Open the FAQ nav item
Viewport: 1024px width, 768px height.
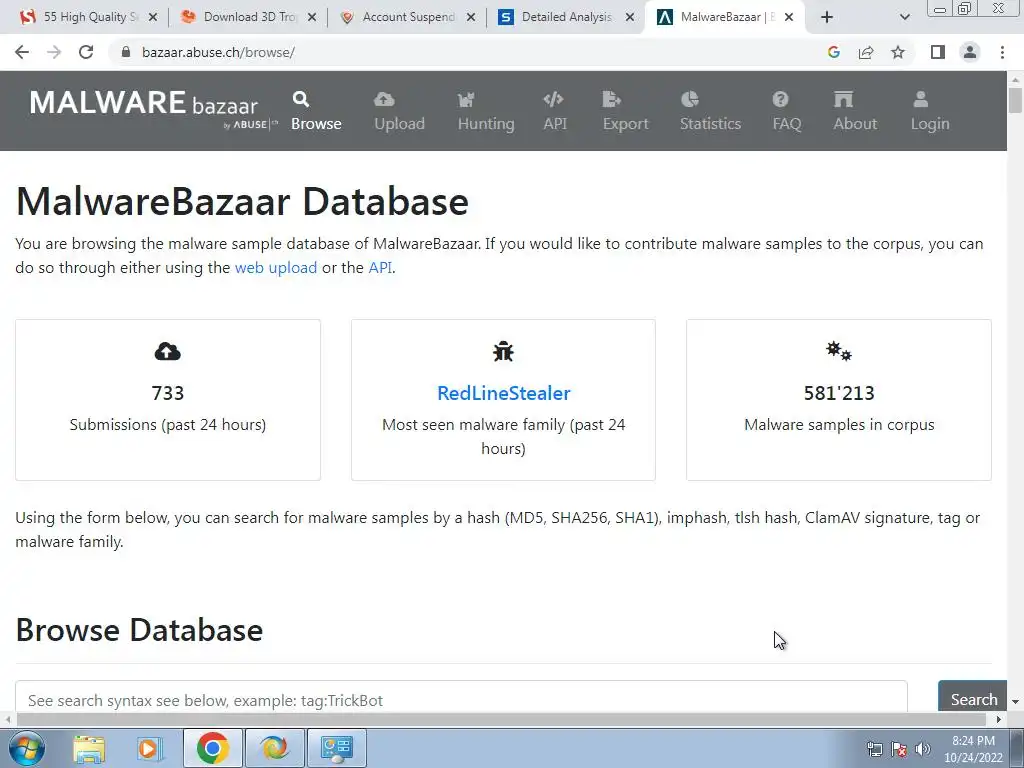coord(786,112)
